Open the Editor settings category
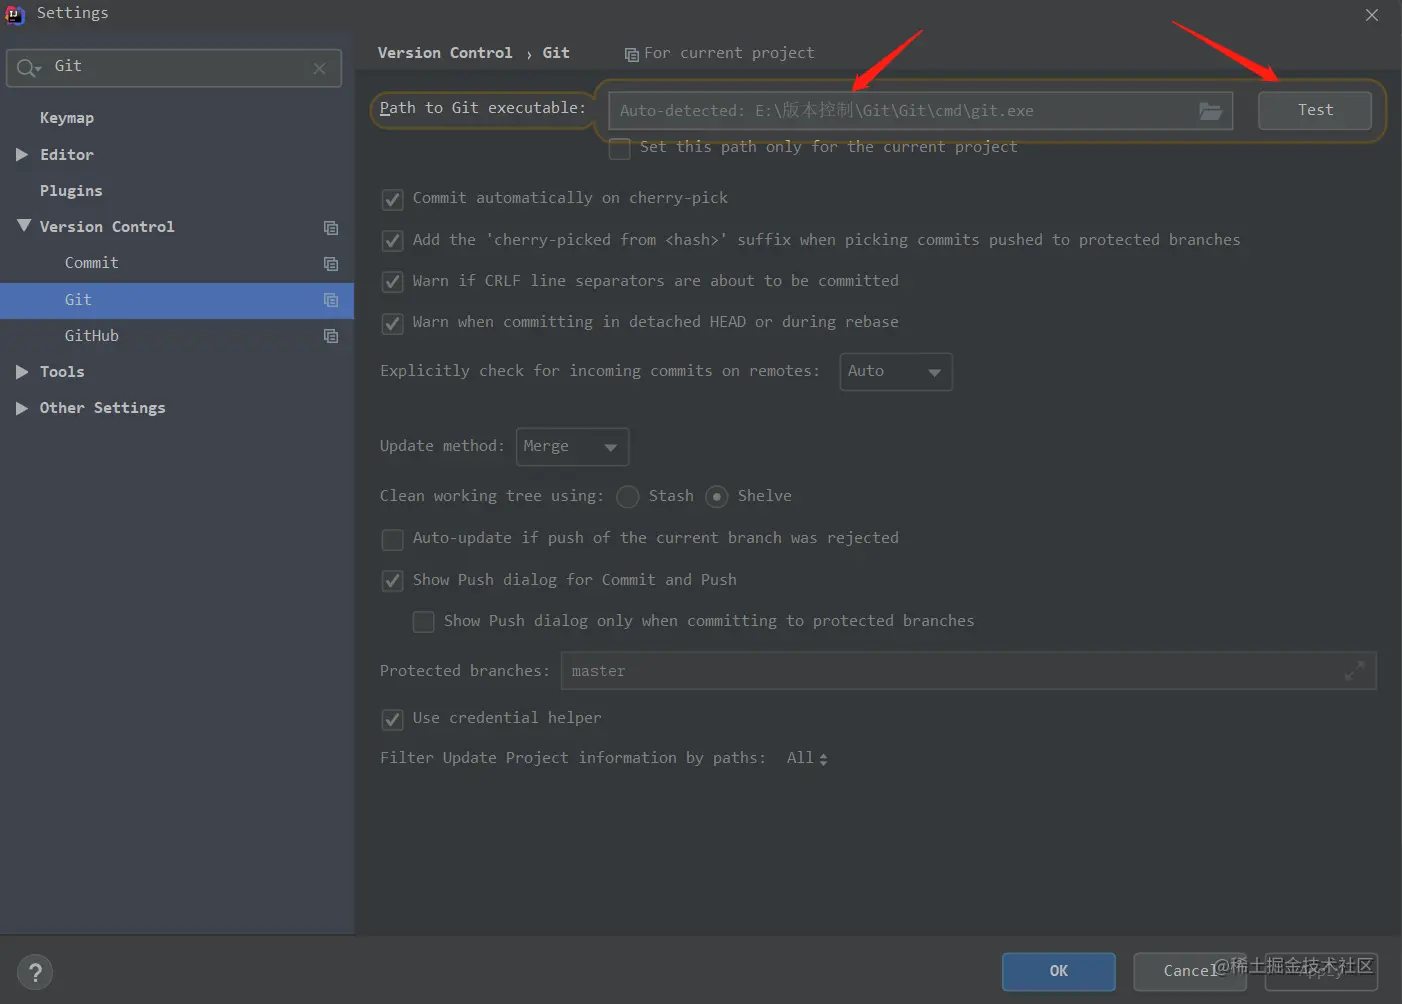 (67, 155)
